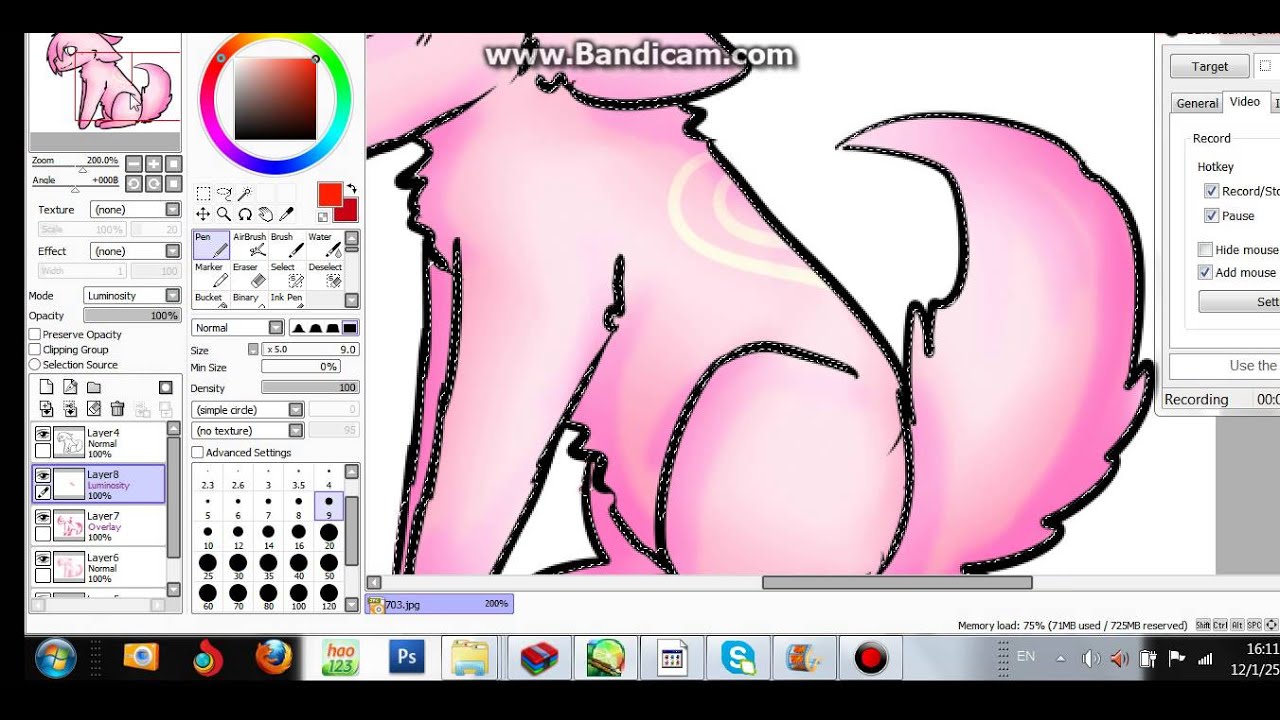The width and height of the screenshot is (1280, 720).
Task: Rotate the canvas view counterclockwise
Action: tap(134, 183)
